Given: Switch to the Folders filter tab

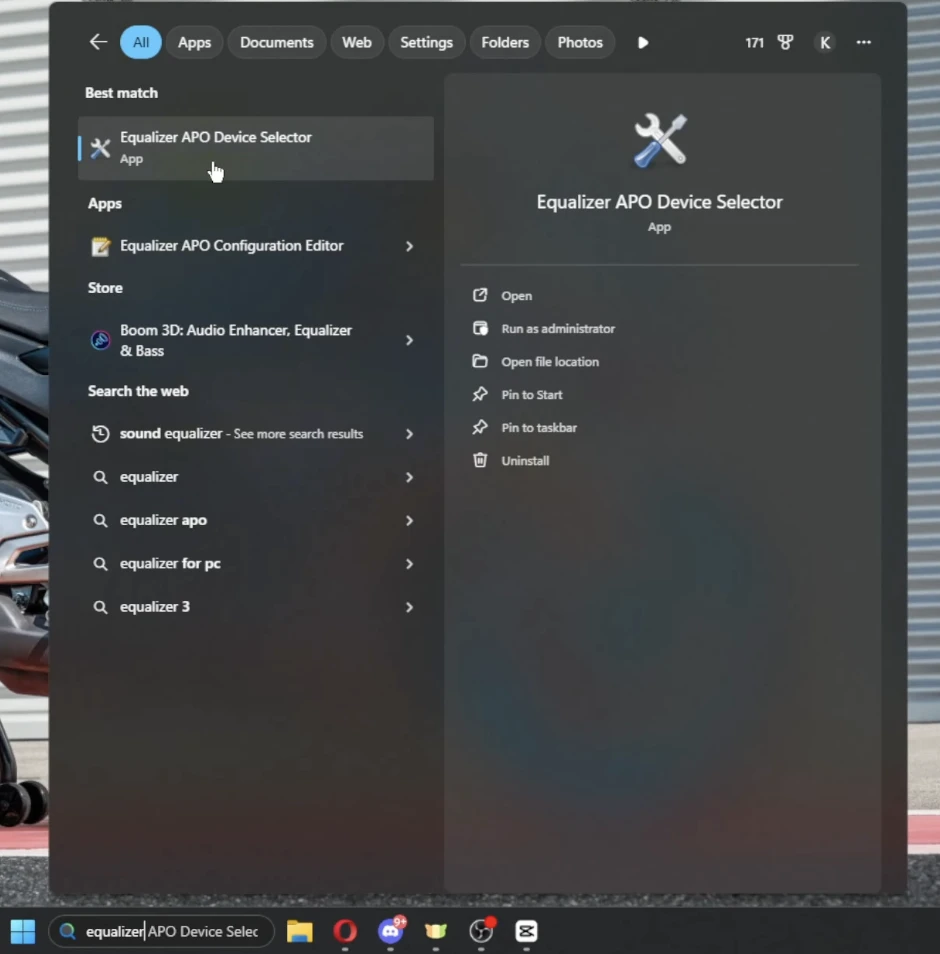Looking at the screenshot, I should click(x=504, y=43).
